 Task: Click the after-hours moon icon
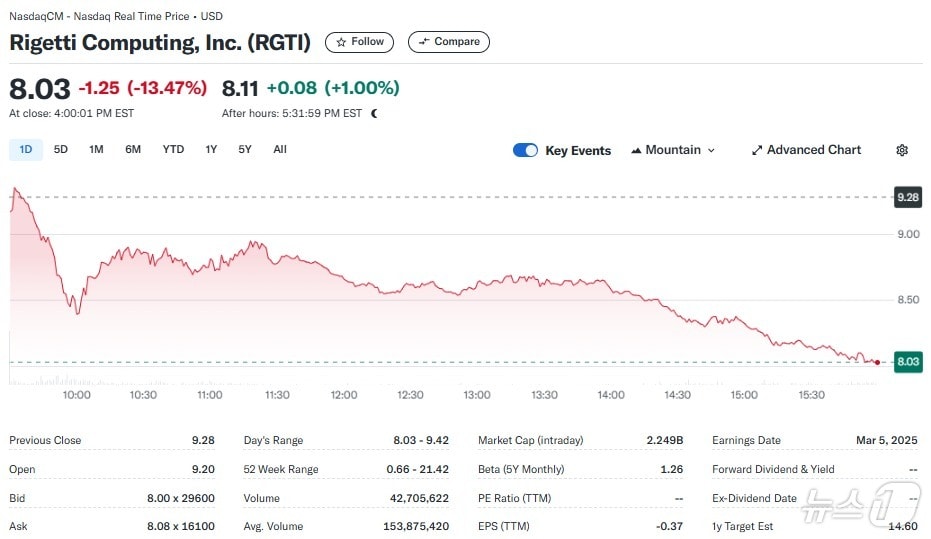pyautogui.click(x=375, y=113)
